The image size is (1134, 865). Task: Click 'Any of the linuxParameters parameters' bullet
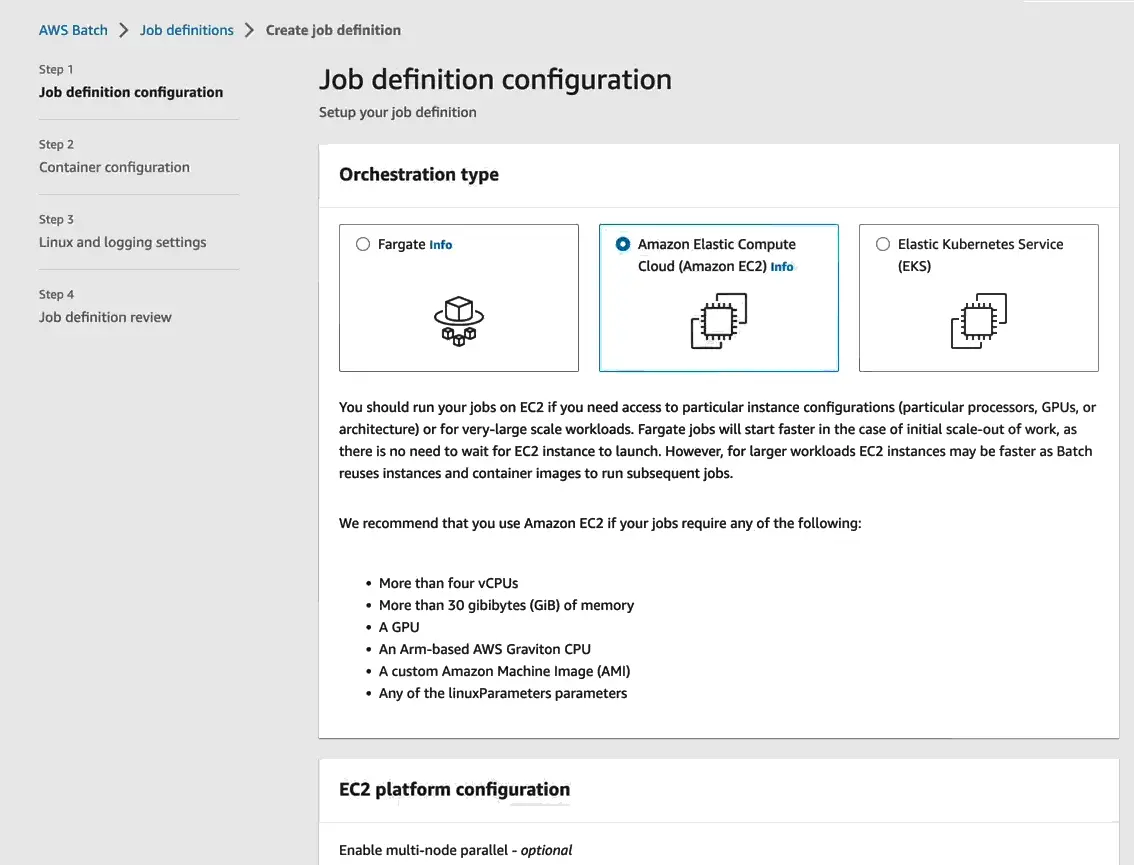pyautogui.click(x=503, y=694)
